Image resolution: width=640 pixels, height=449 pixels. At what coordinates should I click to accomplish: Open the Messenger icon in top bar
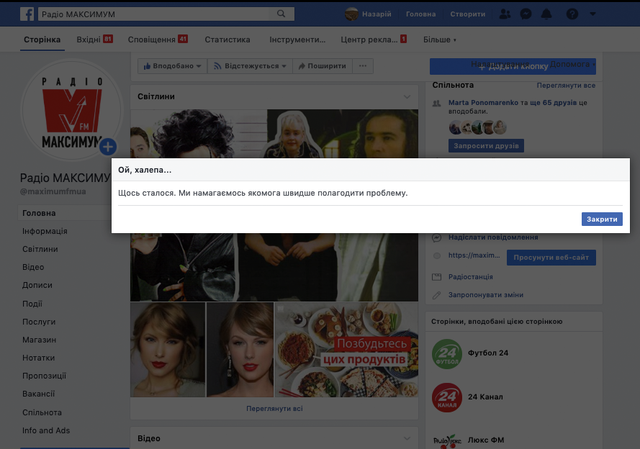pos(525,14)
